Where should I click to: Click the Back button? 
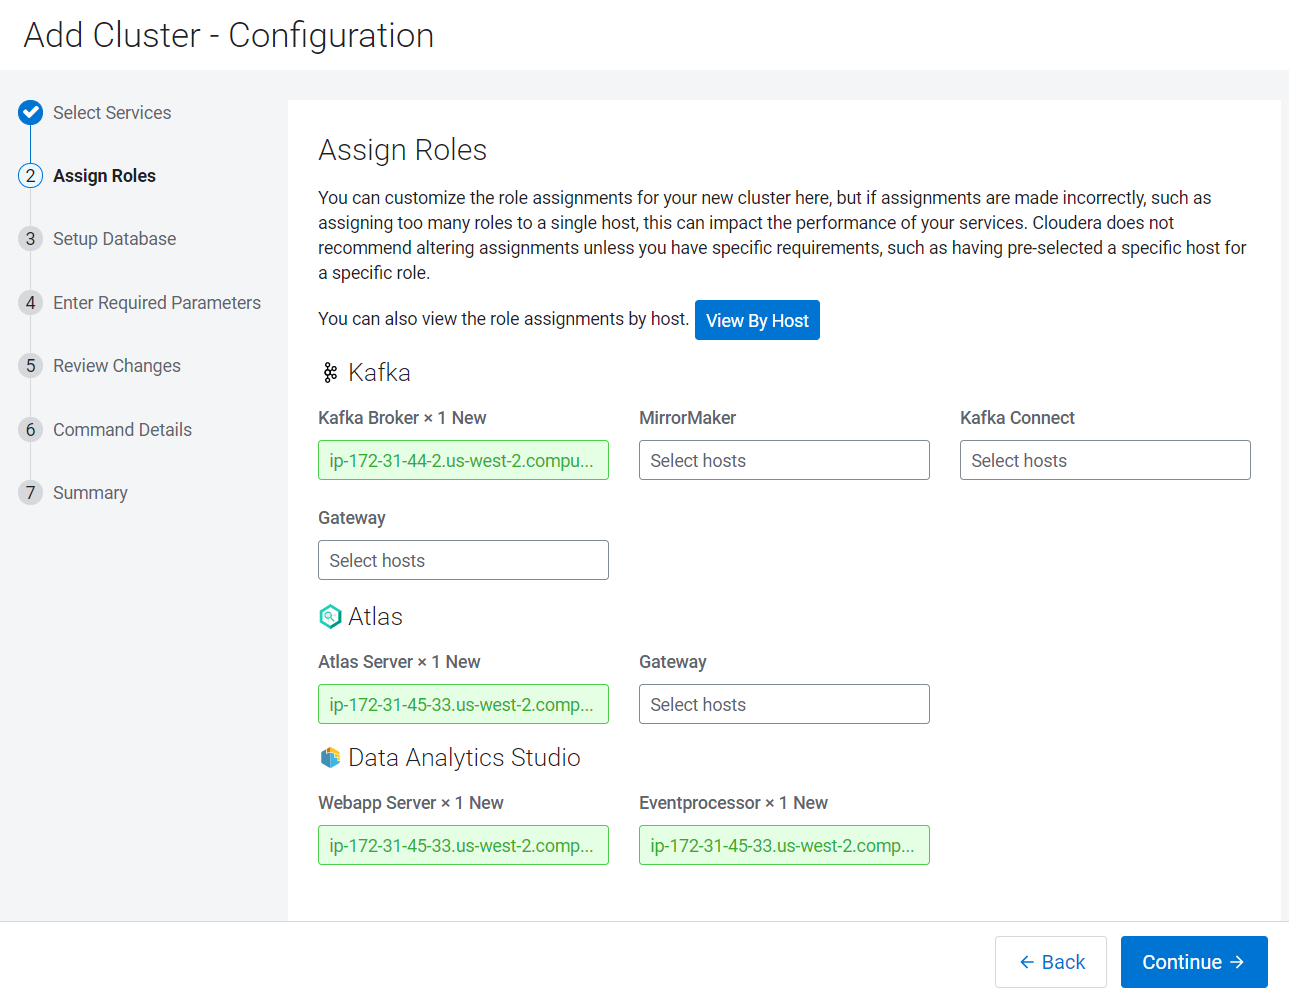tap(1051, 962)
